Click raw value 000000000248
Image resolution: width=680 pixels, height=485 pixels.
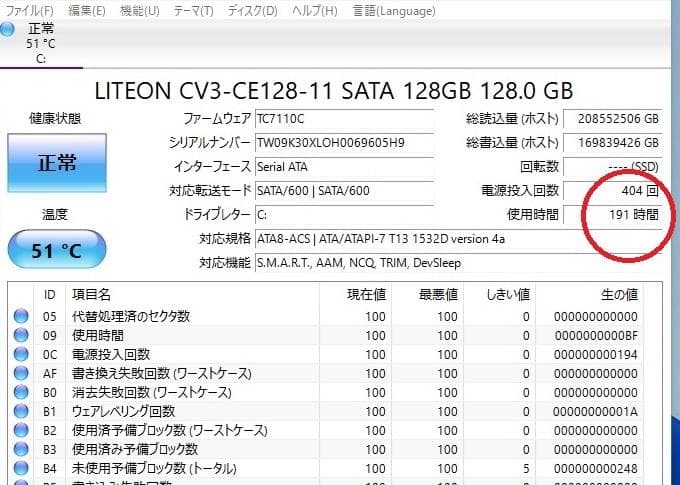pyautogui.click(x=596, y=469)
